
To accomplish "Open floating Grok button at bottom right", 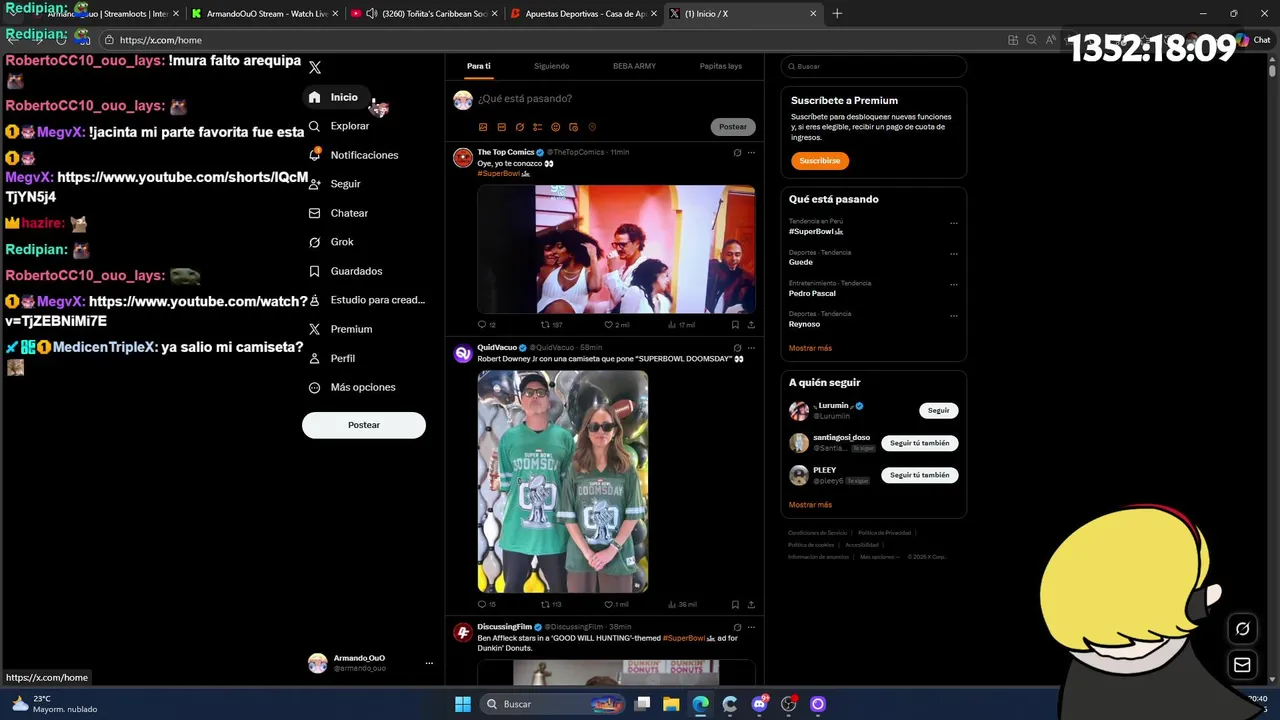I will pyautogui.click(x=1242, y=629).
